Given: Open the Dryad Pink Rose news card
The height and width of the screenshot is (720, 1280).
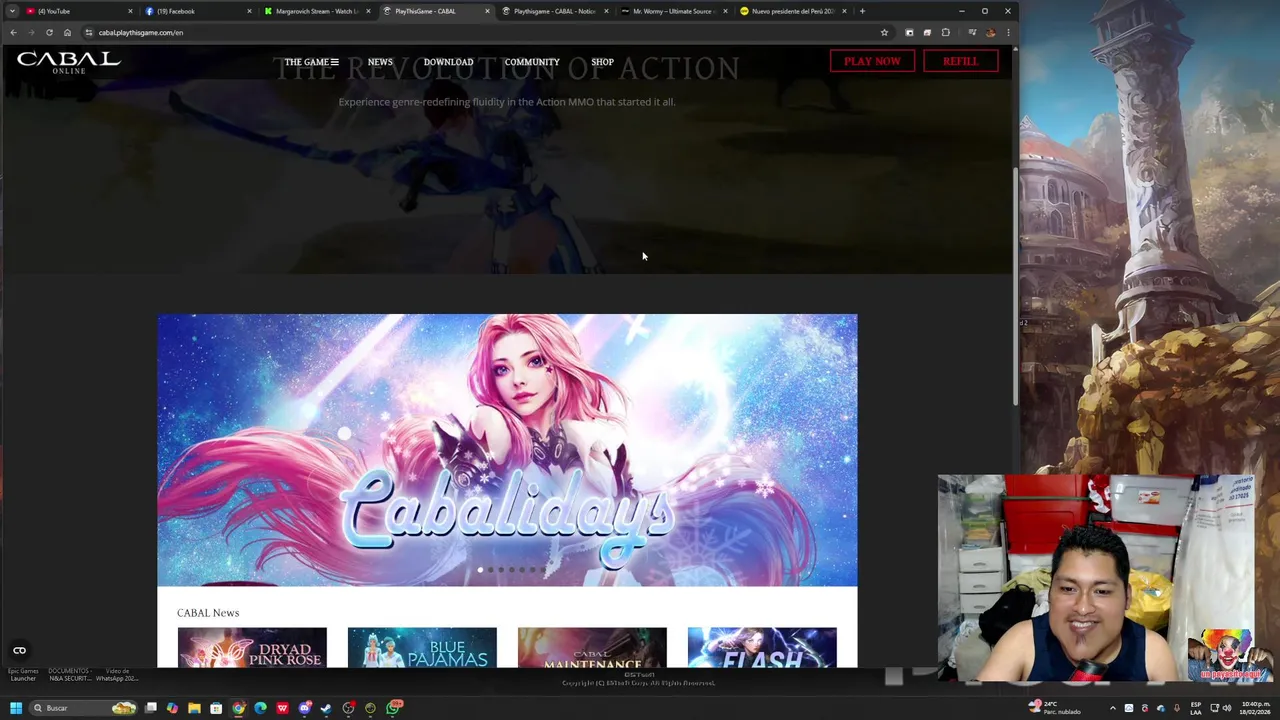Looking at the screenshot, I should [252, 647].
